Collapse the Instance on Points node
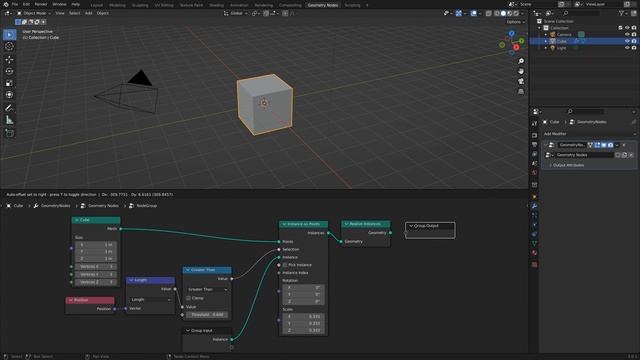This screenshot has height=360, width=640. point(284,224)
